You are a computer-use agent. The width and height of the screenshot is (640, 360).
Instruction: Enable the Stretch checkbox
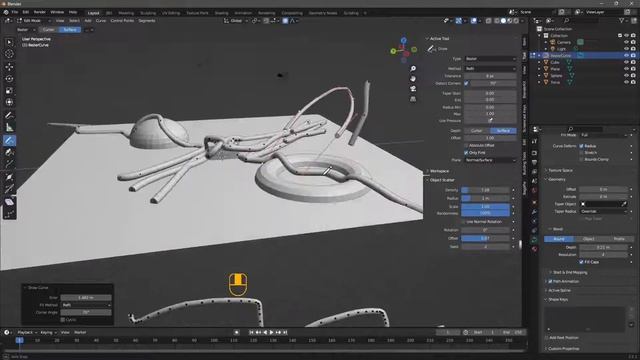(581, 153)
